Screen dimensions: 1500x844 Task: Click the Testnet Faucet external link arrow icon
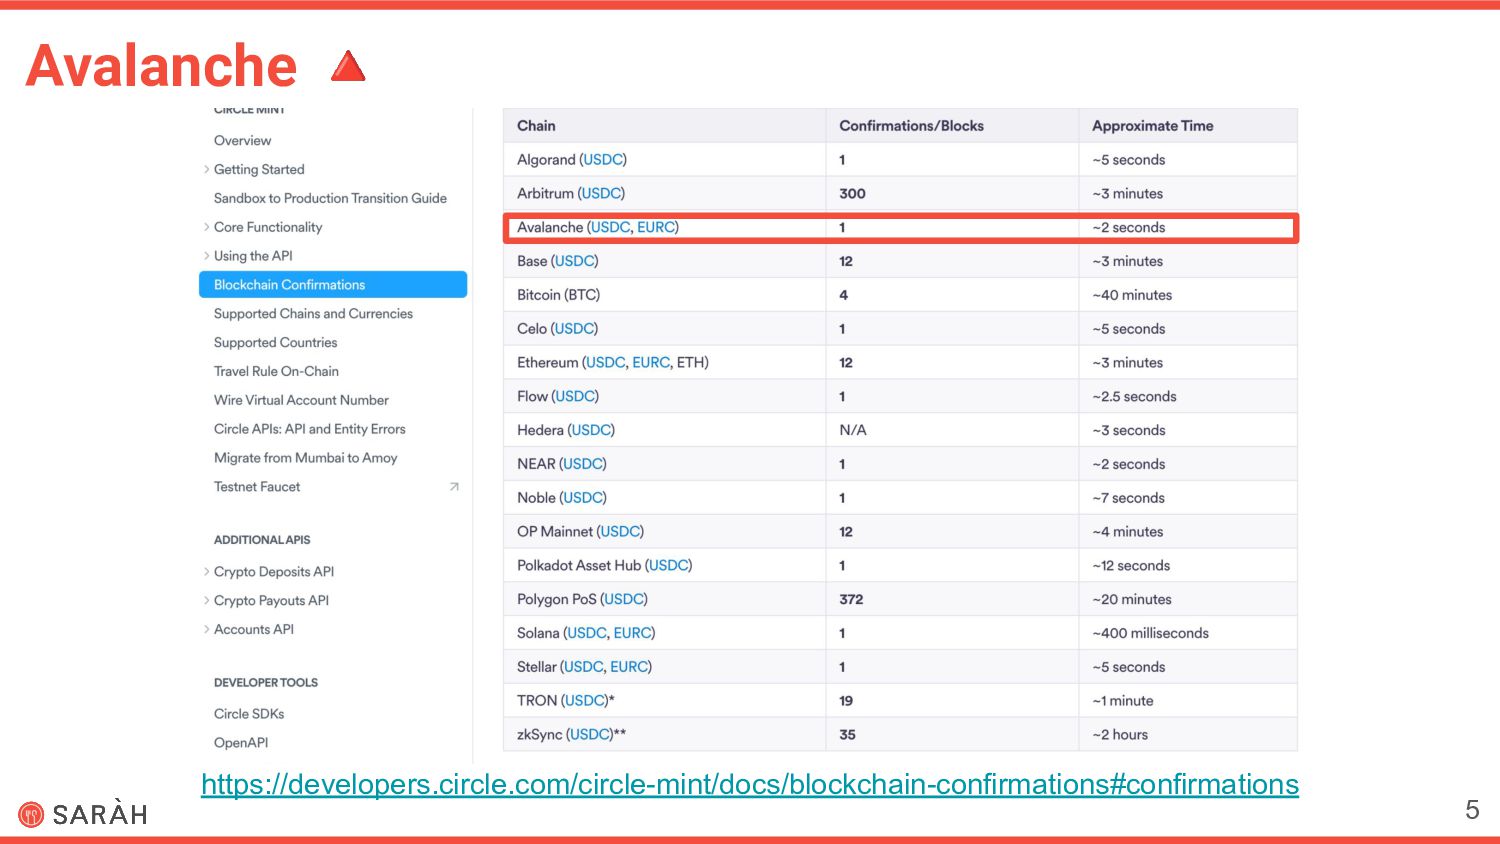pos(454,487)
